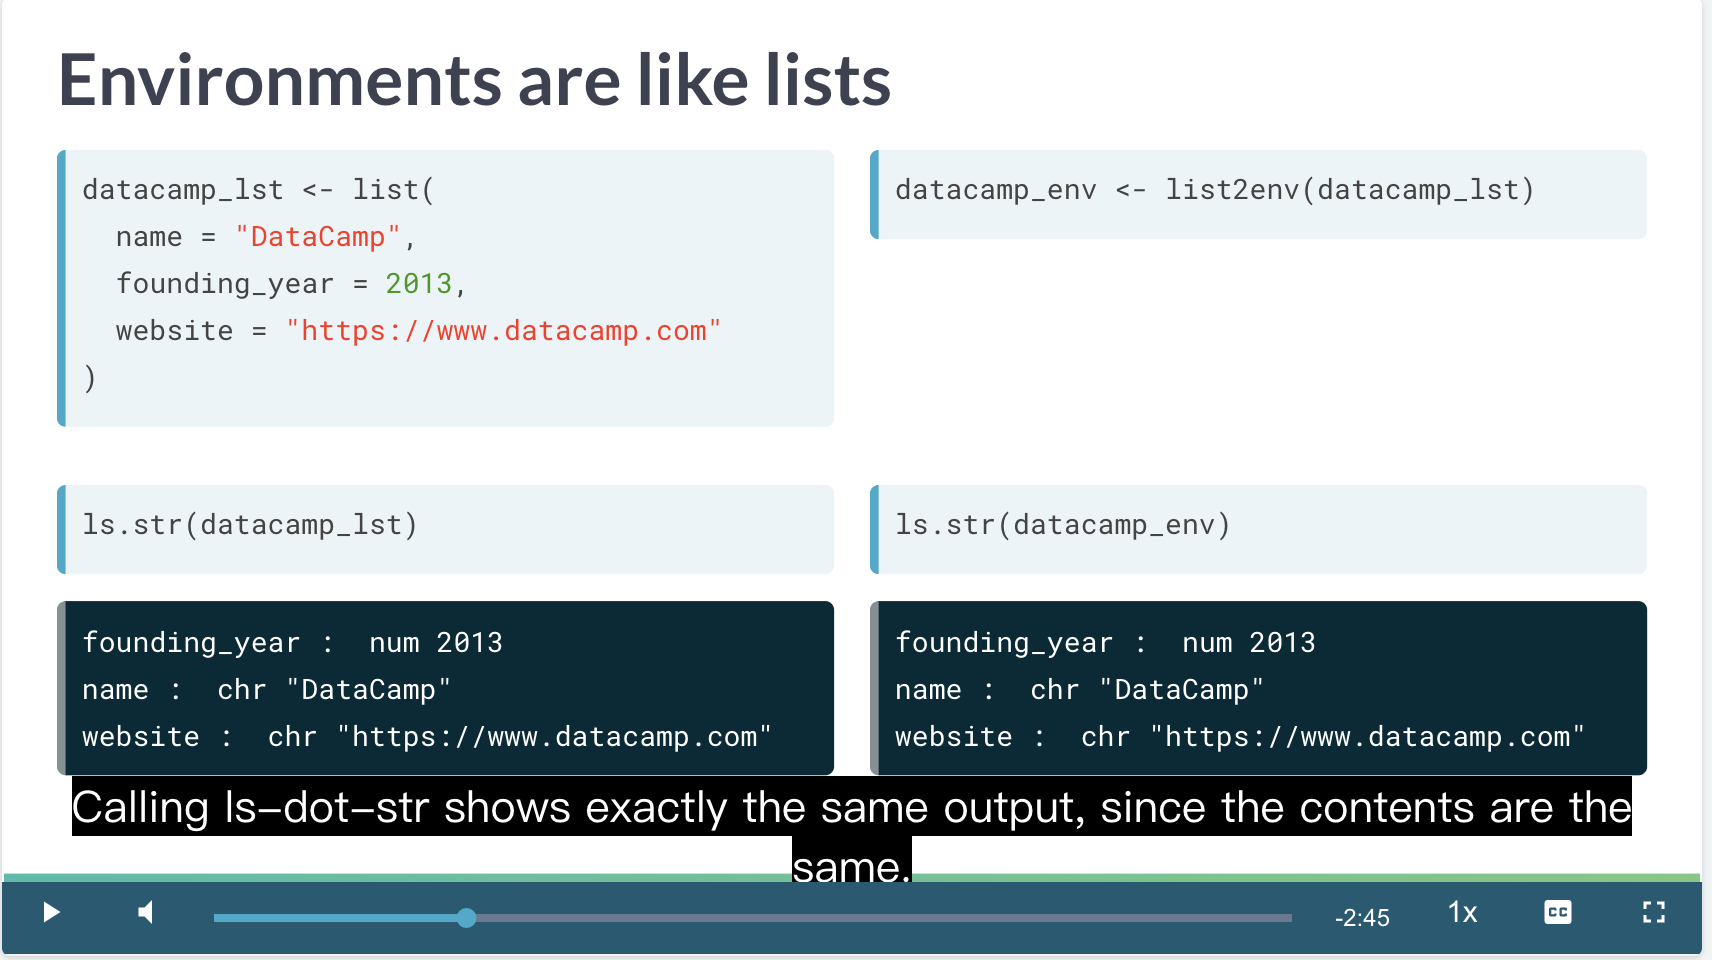The height and width of the screenshot is (960, 1712).
Task: Click 'founding_year : num 2013' in right output
Action: coord(1105,643)
